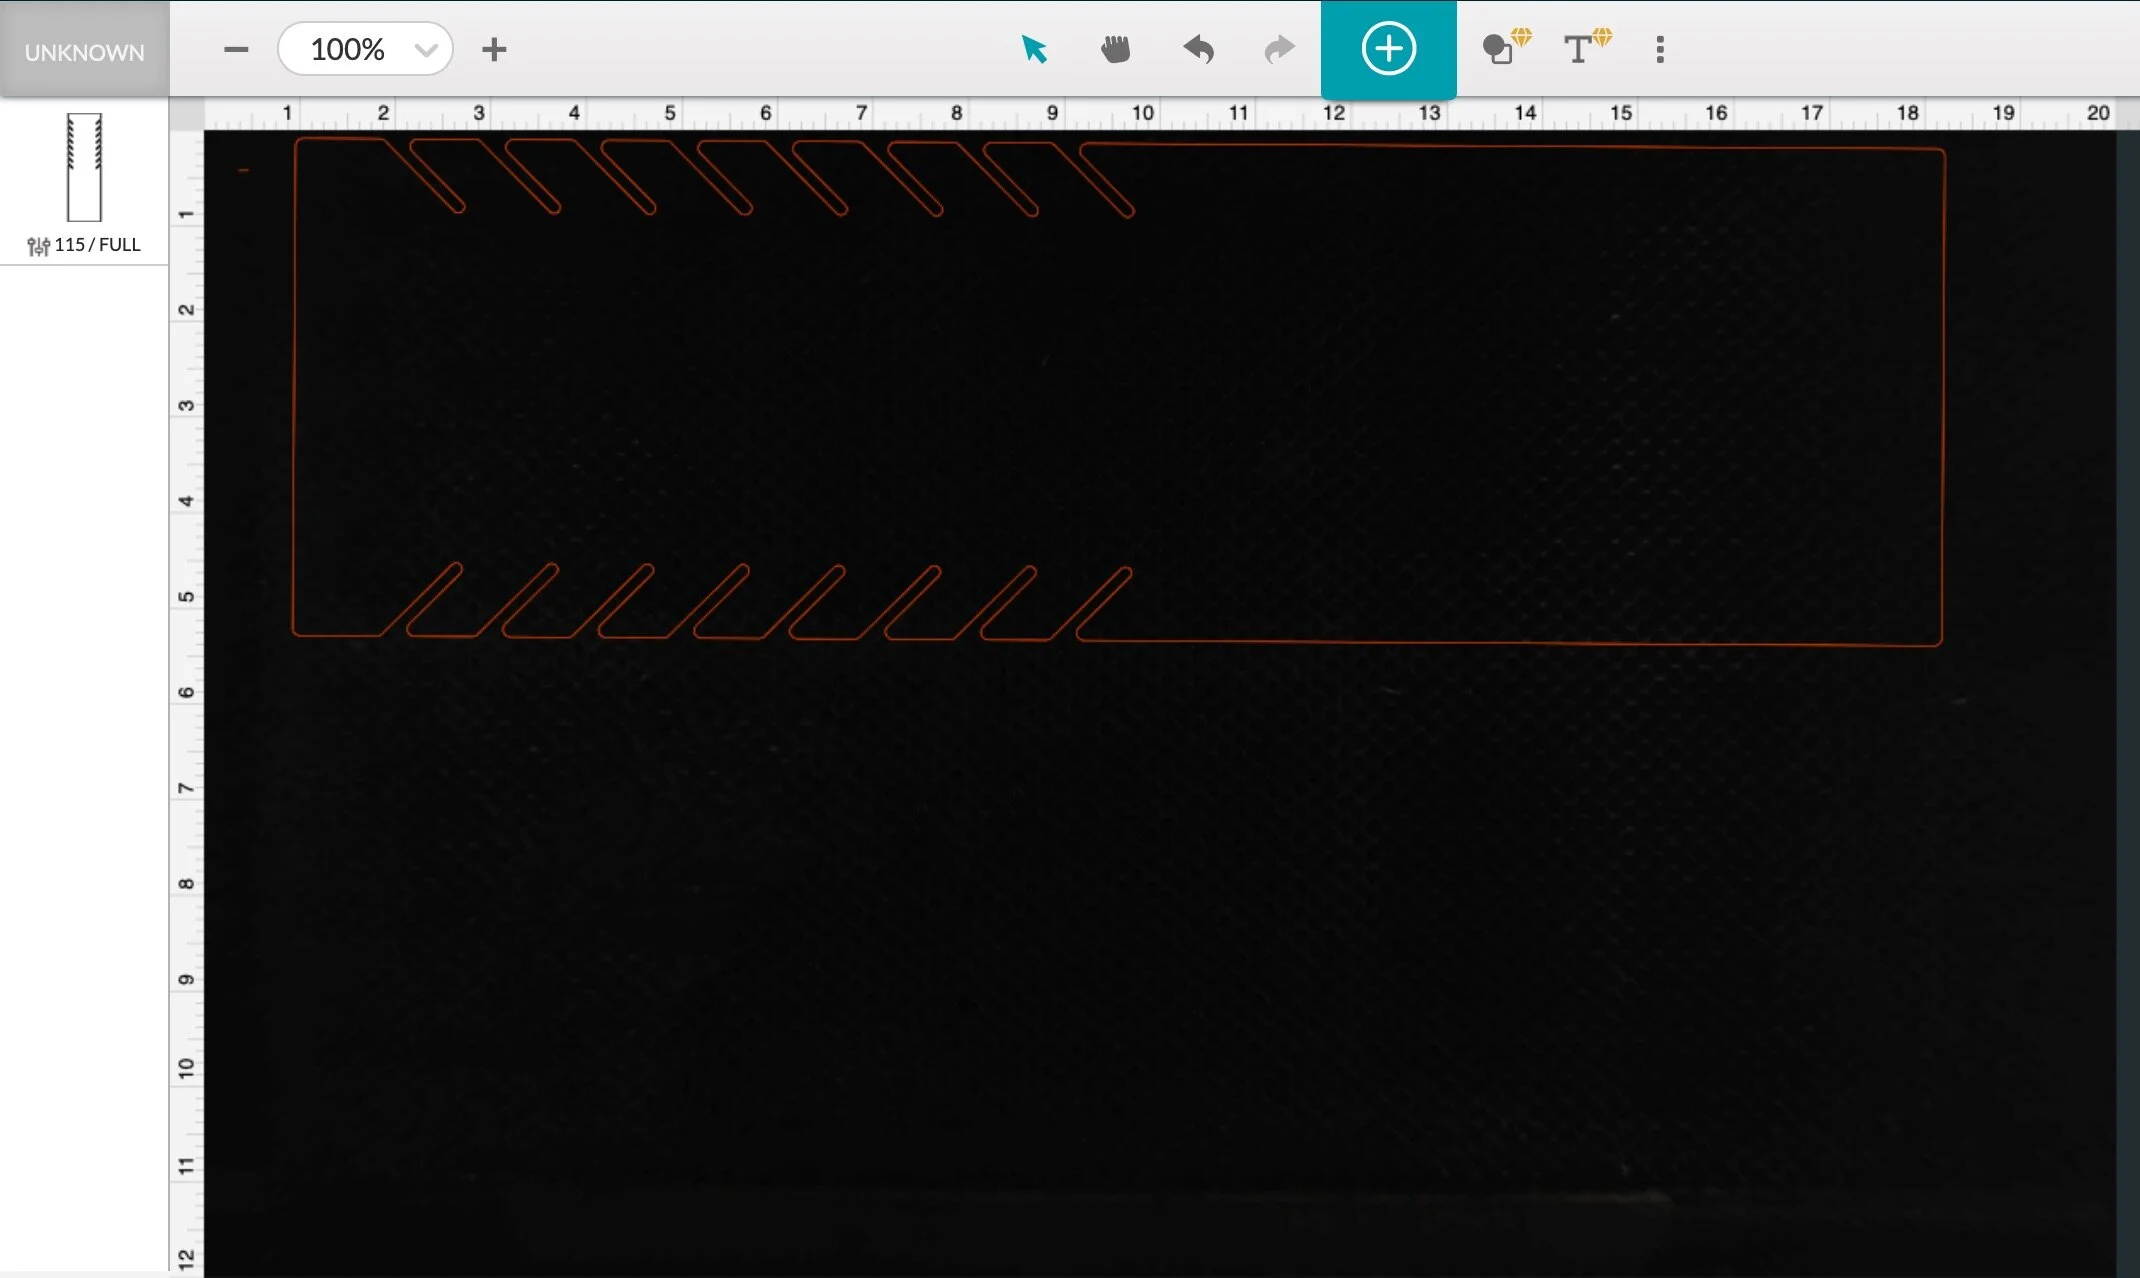Open the add artwork plus button
Viewport: 2140px width, 1278px height.
[x=1388, y=49]
